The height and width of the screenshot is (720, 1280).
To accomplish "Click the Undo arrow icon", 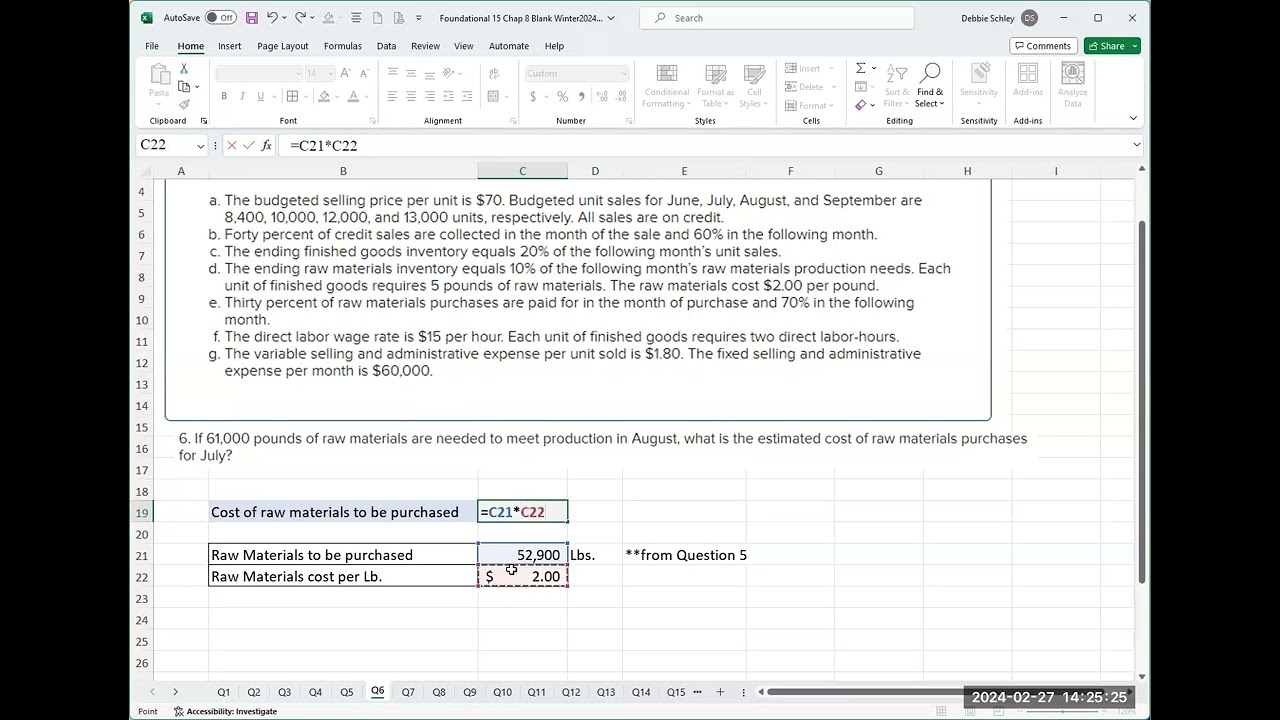I will [x=272, y=18].
